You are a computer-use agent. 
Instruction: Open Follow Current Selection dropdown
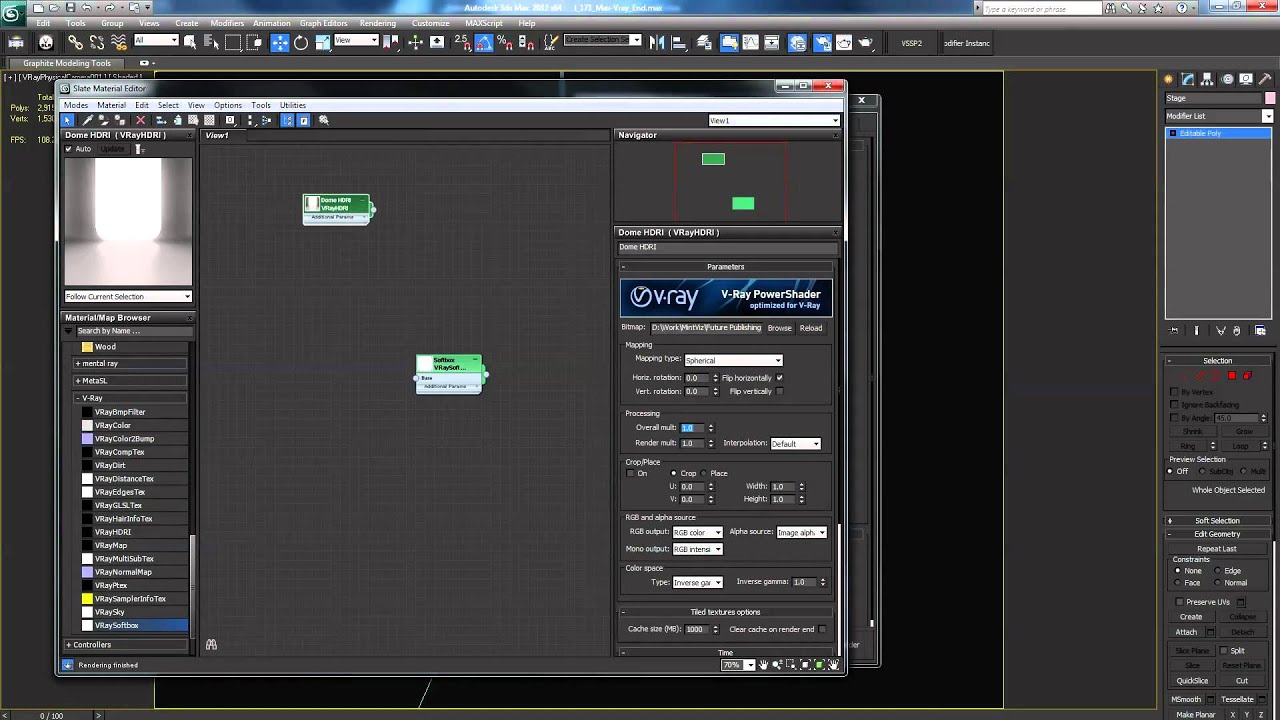coord(128,296)
